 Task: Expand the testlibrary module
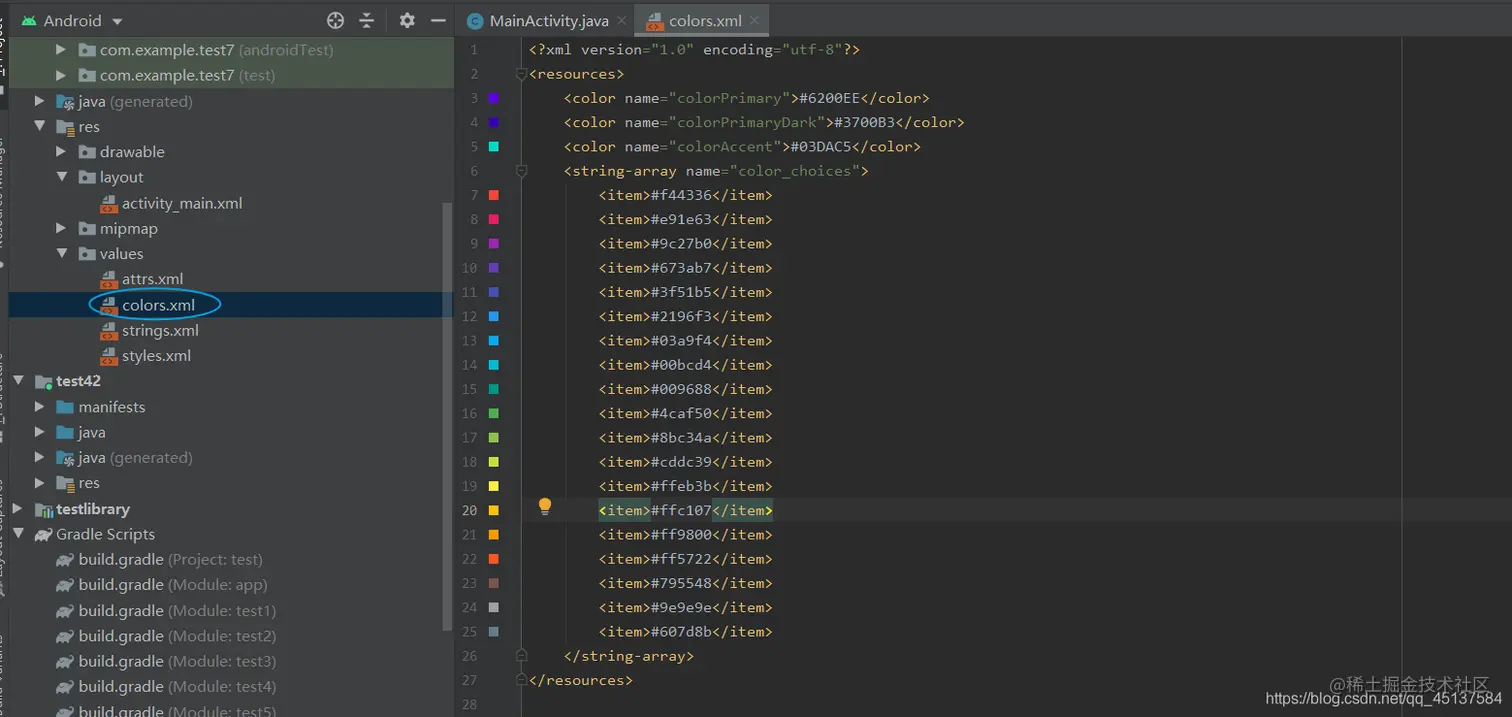17,509
